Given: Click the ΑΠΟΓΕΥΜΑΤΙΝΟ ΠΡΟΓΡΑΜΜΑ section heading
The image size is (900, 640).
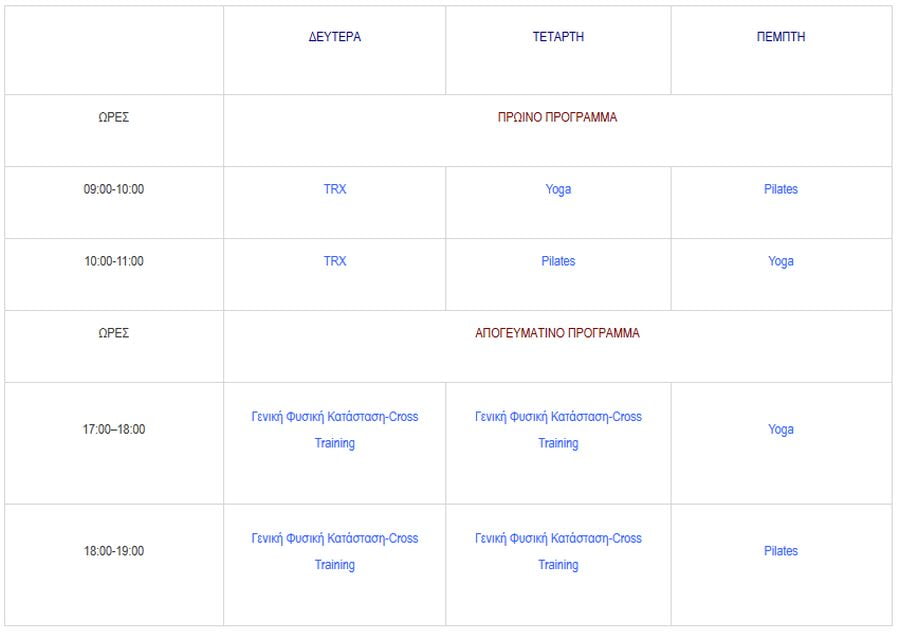Looking at the screenshot, I should pos(557,333).
